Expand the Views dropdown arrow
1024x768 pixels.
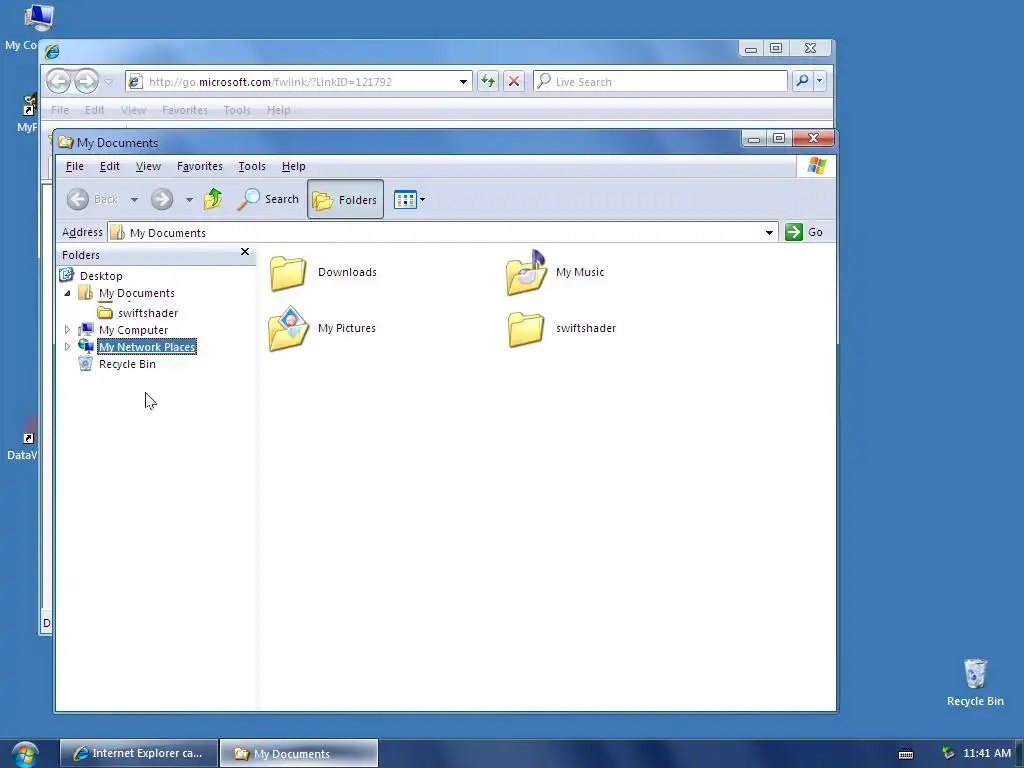[423, 200]
